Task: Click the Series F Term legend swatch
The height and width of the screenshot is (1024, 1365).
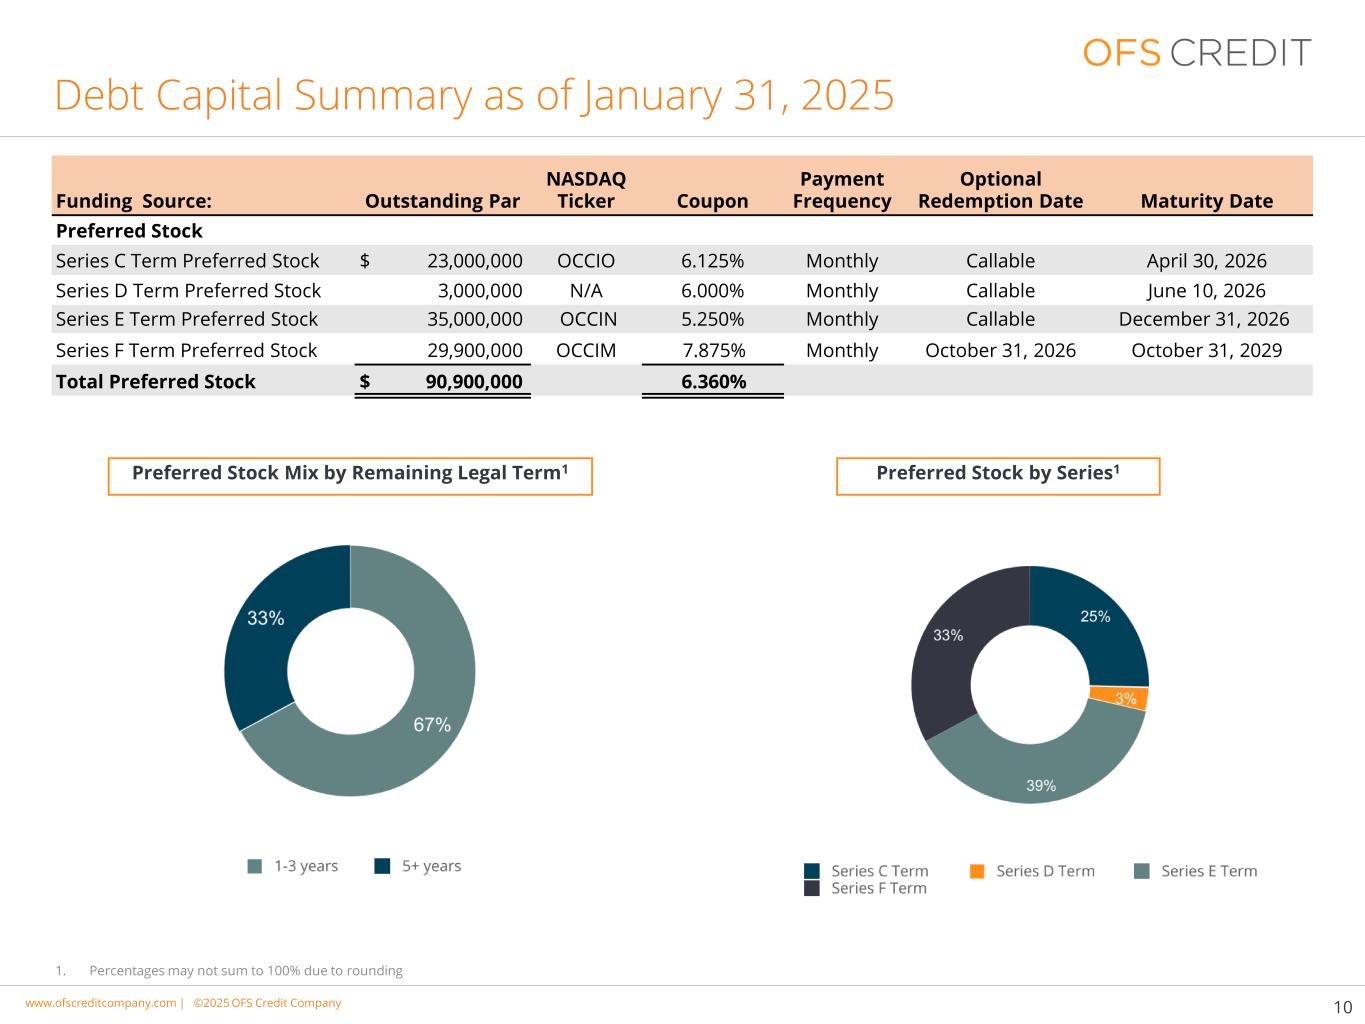Action: pyautogui.click(x=812, y=888)
